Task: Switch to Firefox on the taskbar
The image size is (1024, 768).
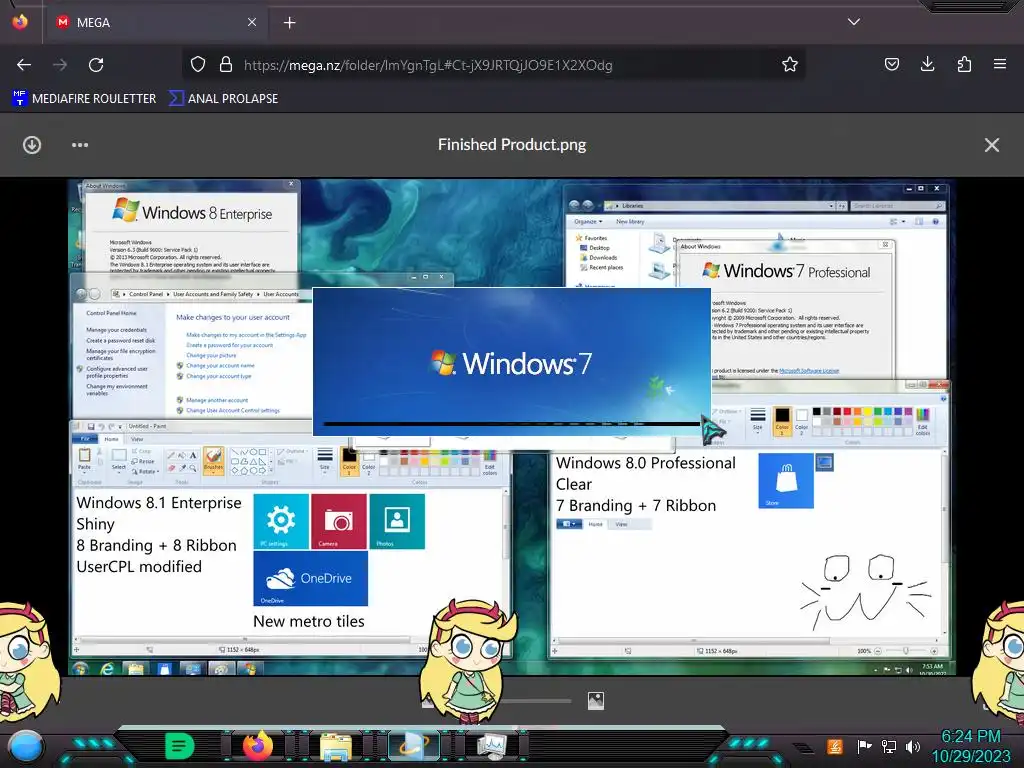Action: (x=258, y=746)
